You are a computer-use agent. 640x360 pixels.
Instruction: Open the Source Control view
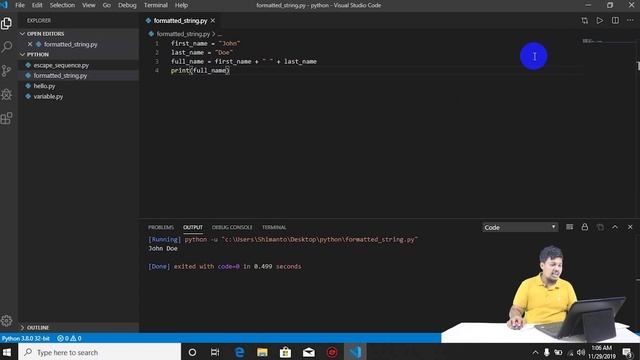click(7, 71)
